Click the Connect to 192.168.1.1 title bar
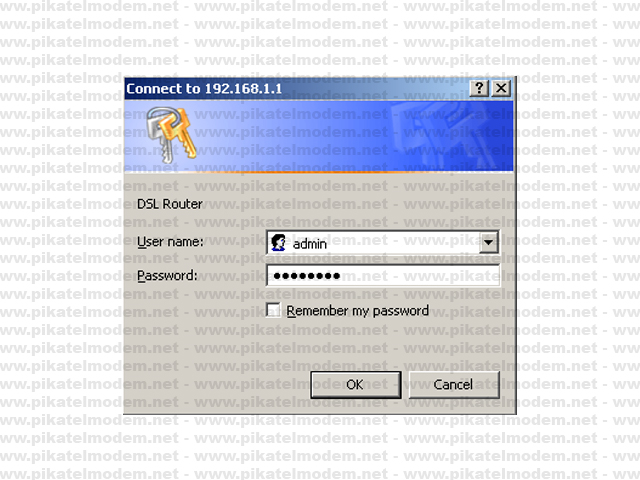 (298, 88)
